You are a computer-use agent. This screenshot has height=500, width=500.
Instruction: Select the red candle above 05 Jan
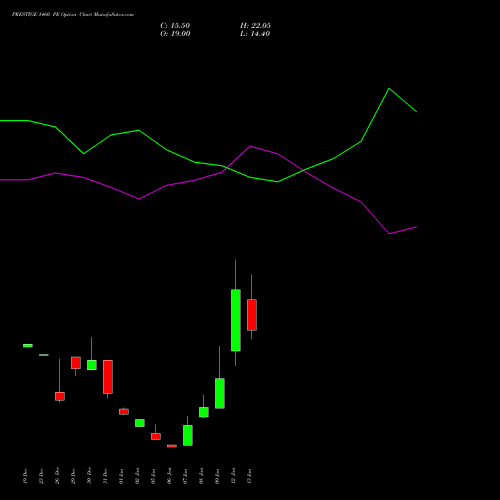[x=156, y=436]
